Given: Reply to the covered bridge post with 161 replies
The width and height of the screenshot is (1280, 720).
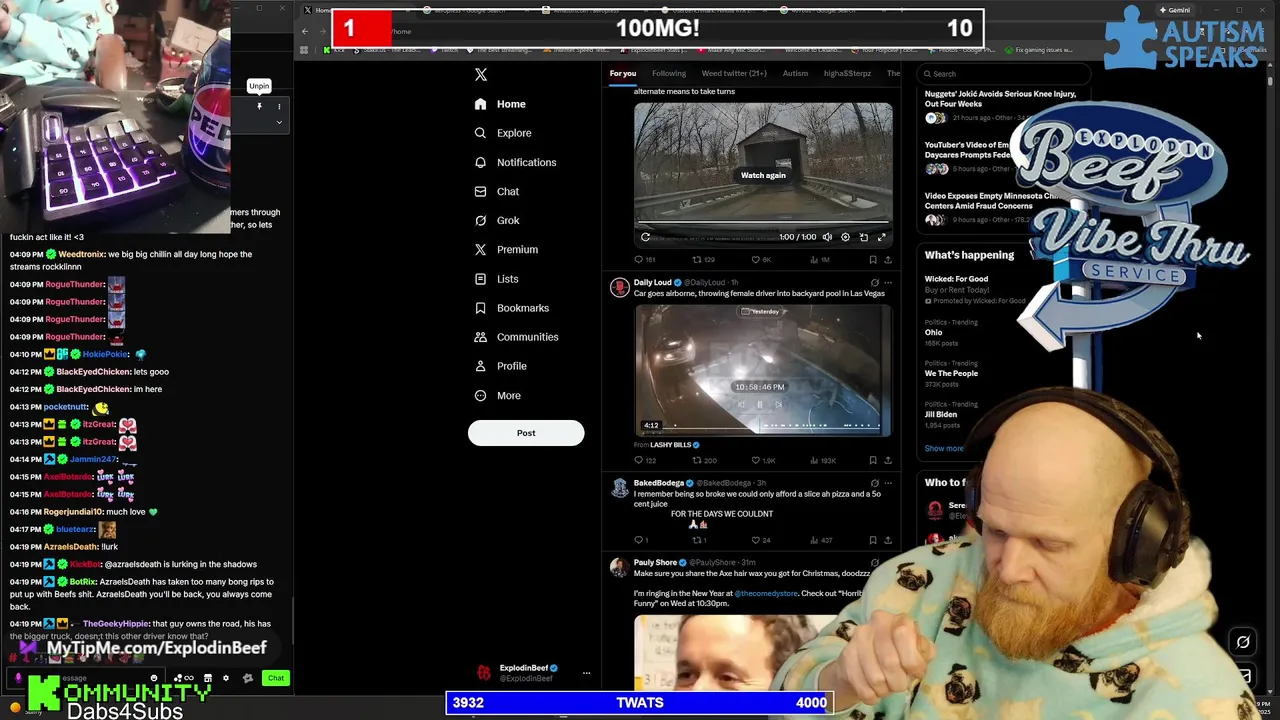Looking at the screenshot, I should [x=645, y=260].
